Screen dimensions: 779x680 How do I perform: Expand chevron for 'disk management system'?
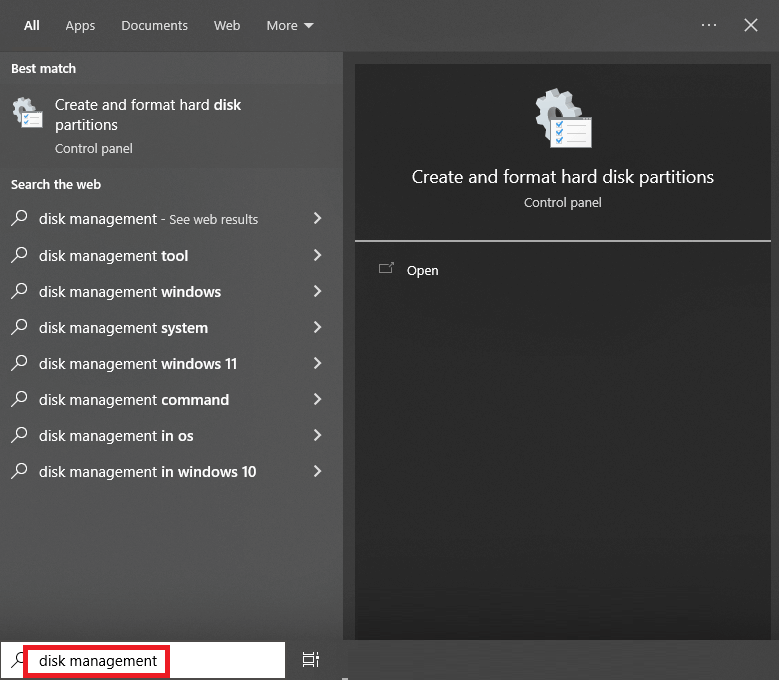(x=317, y=327)
